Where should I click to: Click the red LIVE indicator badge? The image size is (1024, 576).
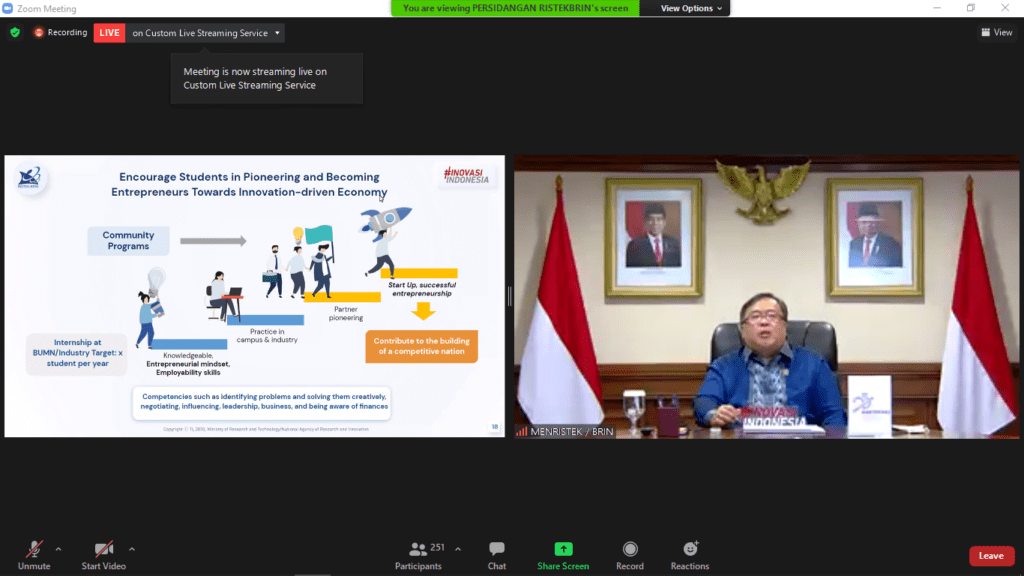pos(109,32)
